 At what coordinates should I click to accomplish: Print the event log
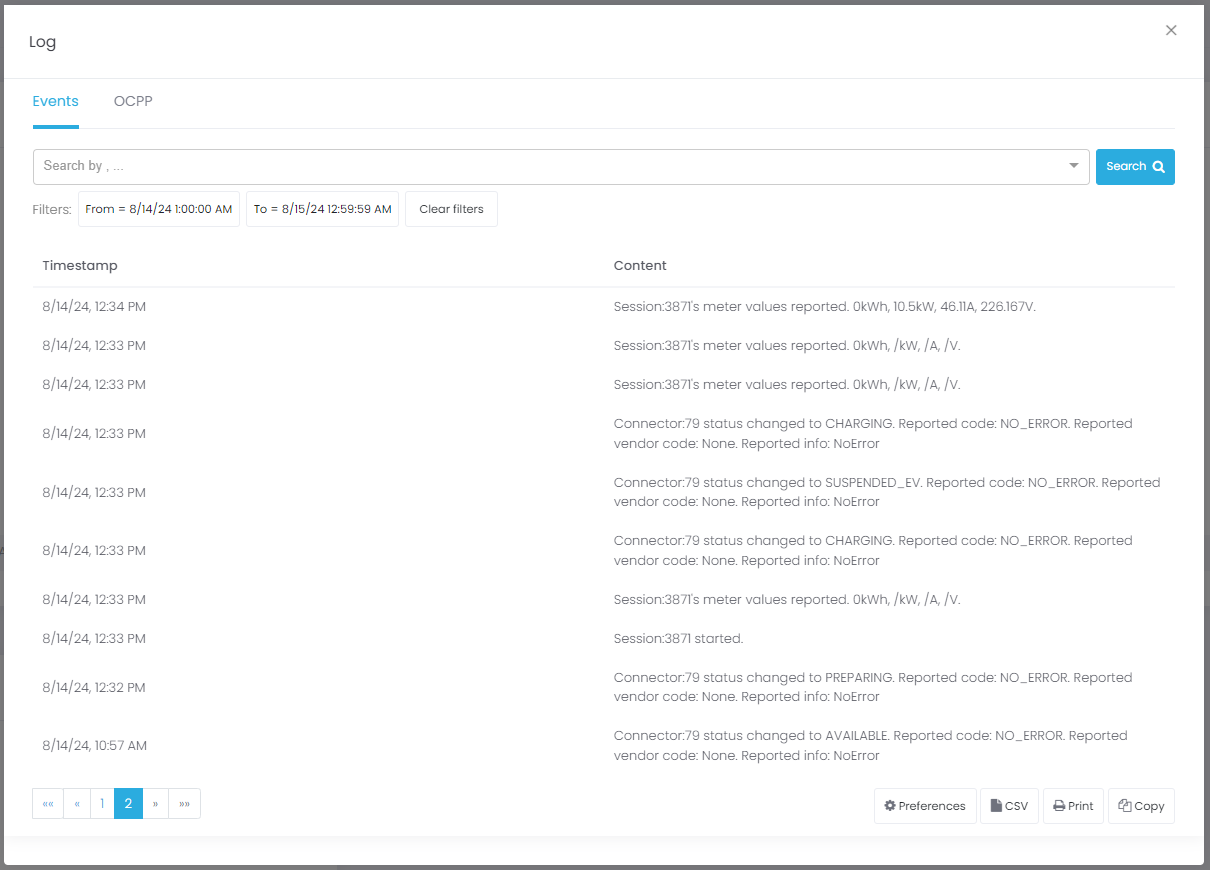pyautogui.click(x=1073, y=806)
